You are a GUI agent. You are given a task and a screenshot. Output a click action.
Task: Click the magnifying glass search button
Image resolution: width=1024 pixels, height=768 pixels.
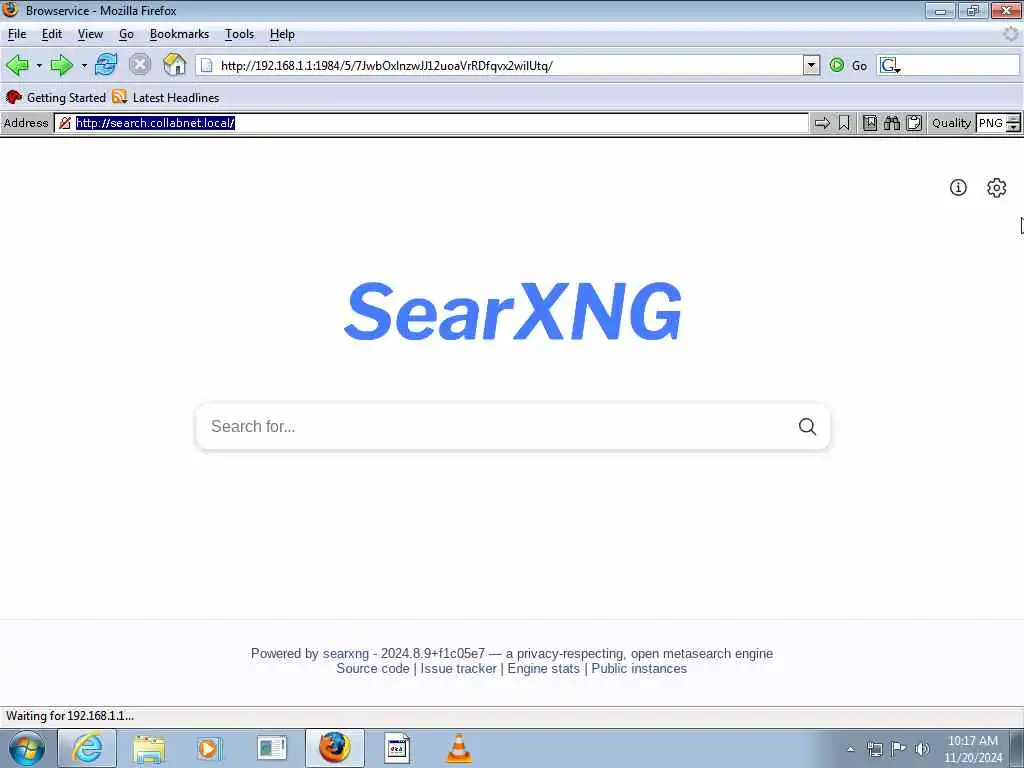click(807, 426)
